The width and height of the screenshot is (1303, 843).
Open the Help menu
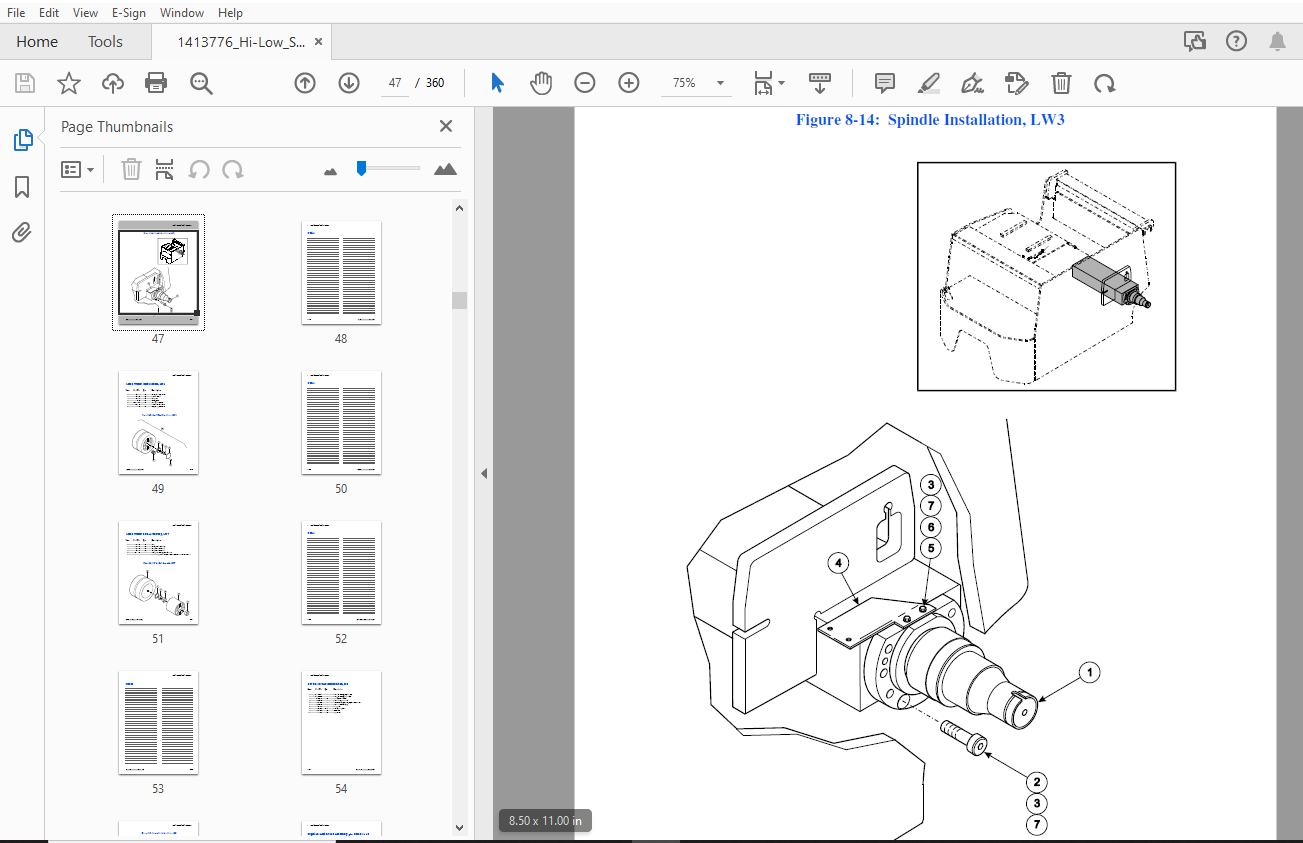coord(230,13)
